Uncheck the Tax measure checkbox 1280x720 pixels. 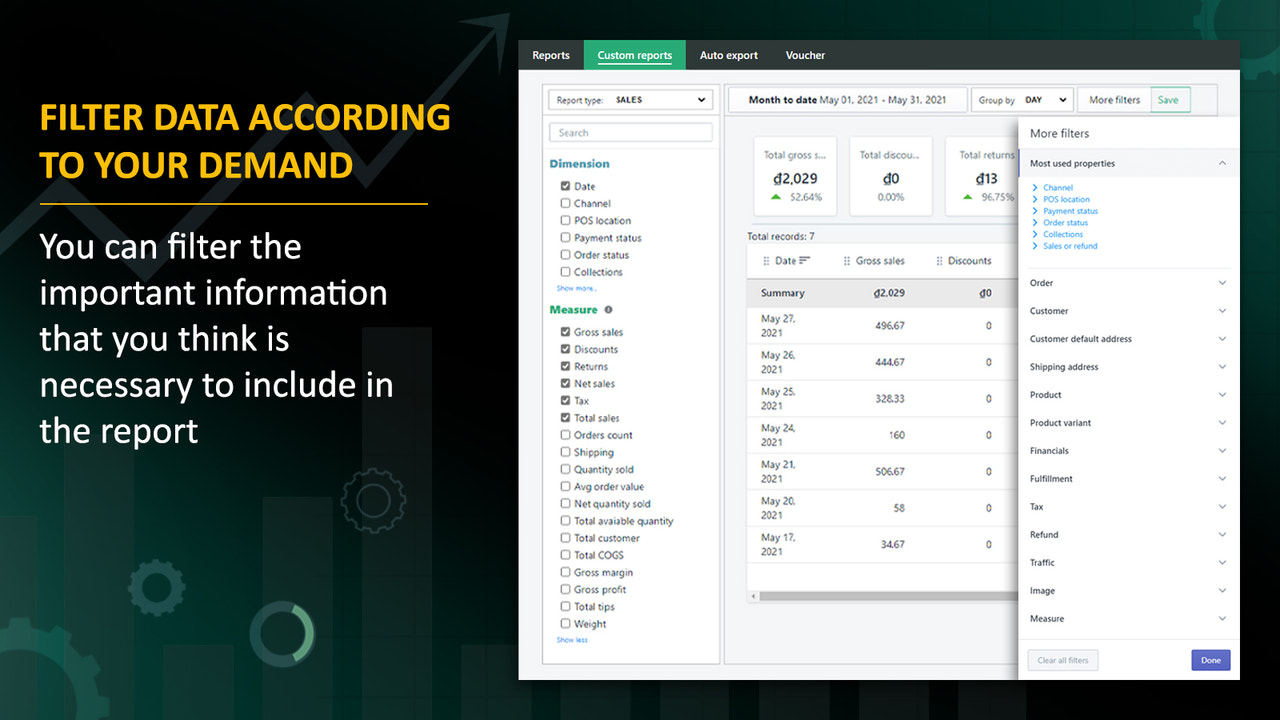(565, 401)
